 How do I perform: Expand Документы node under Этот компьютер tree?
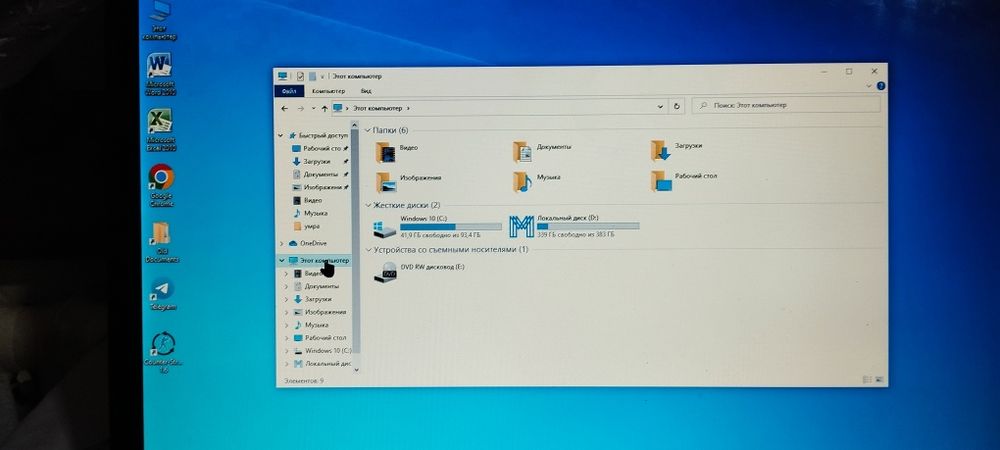click(286, 286)
